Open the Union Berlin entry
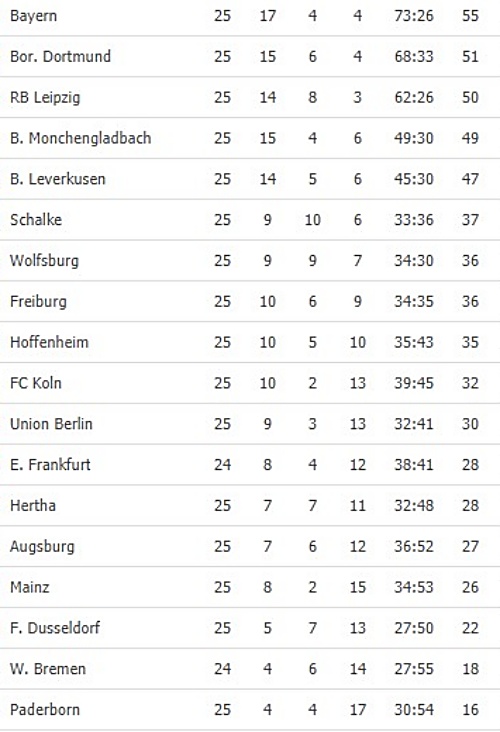500x732 pixels. click(x=51, y=424)
